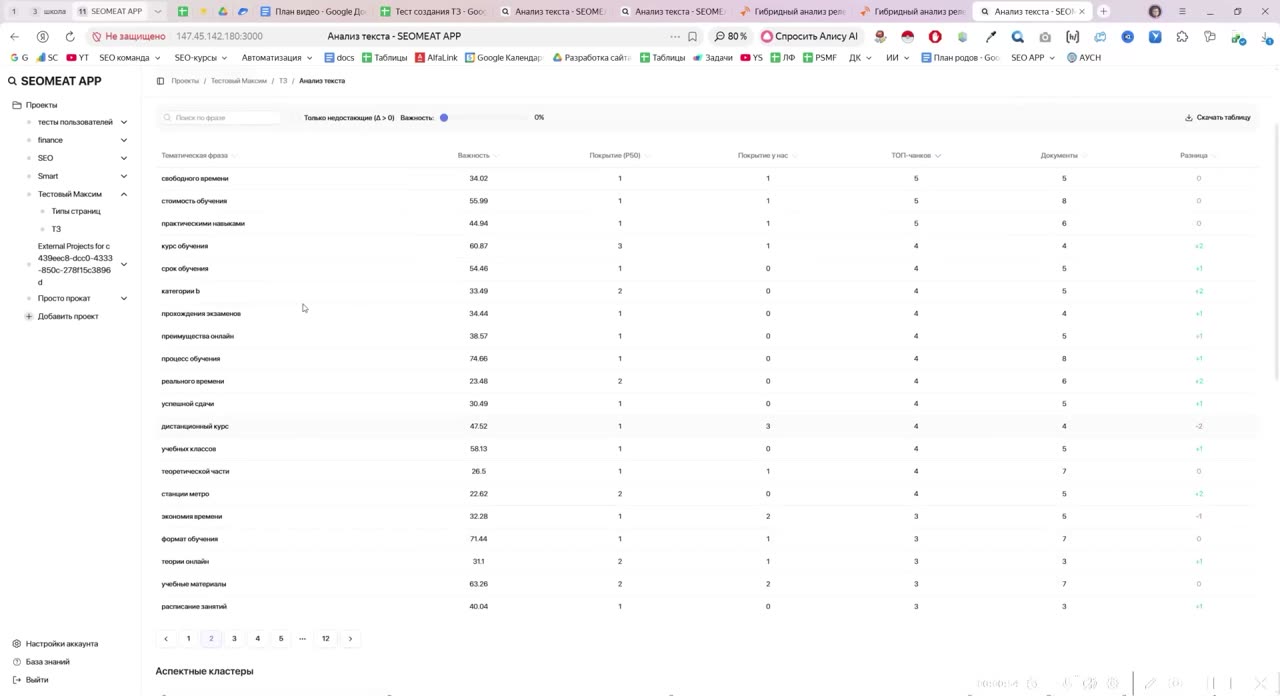Click the Скачать таблицу button
1280x696 pixels.
1218,118
